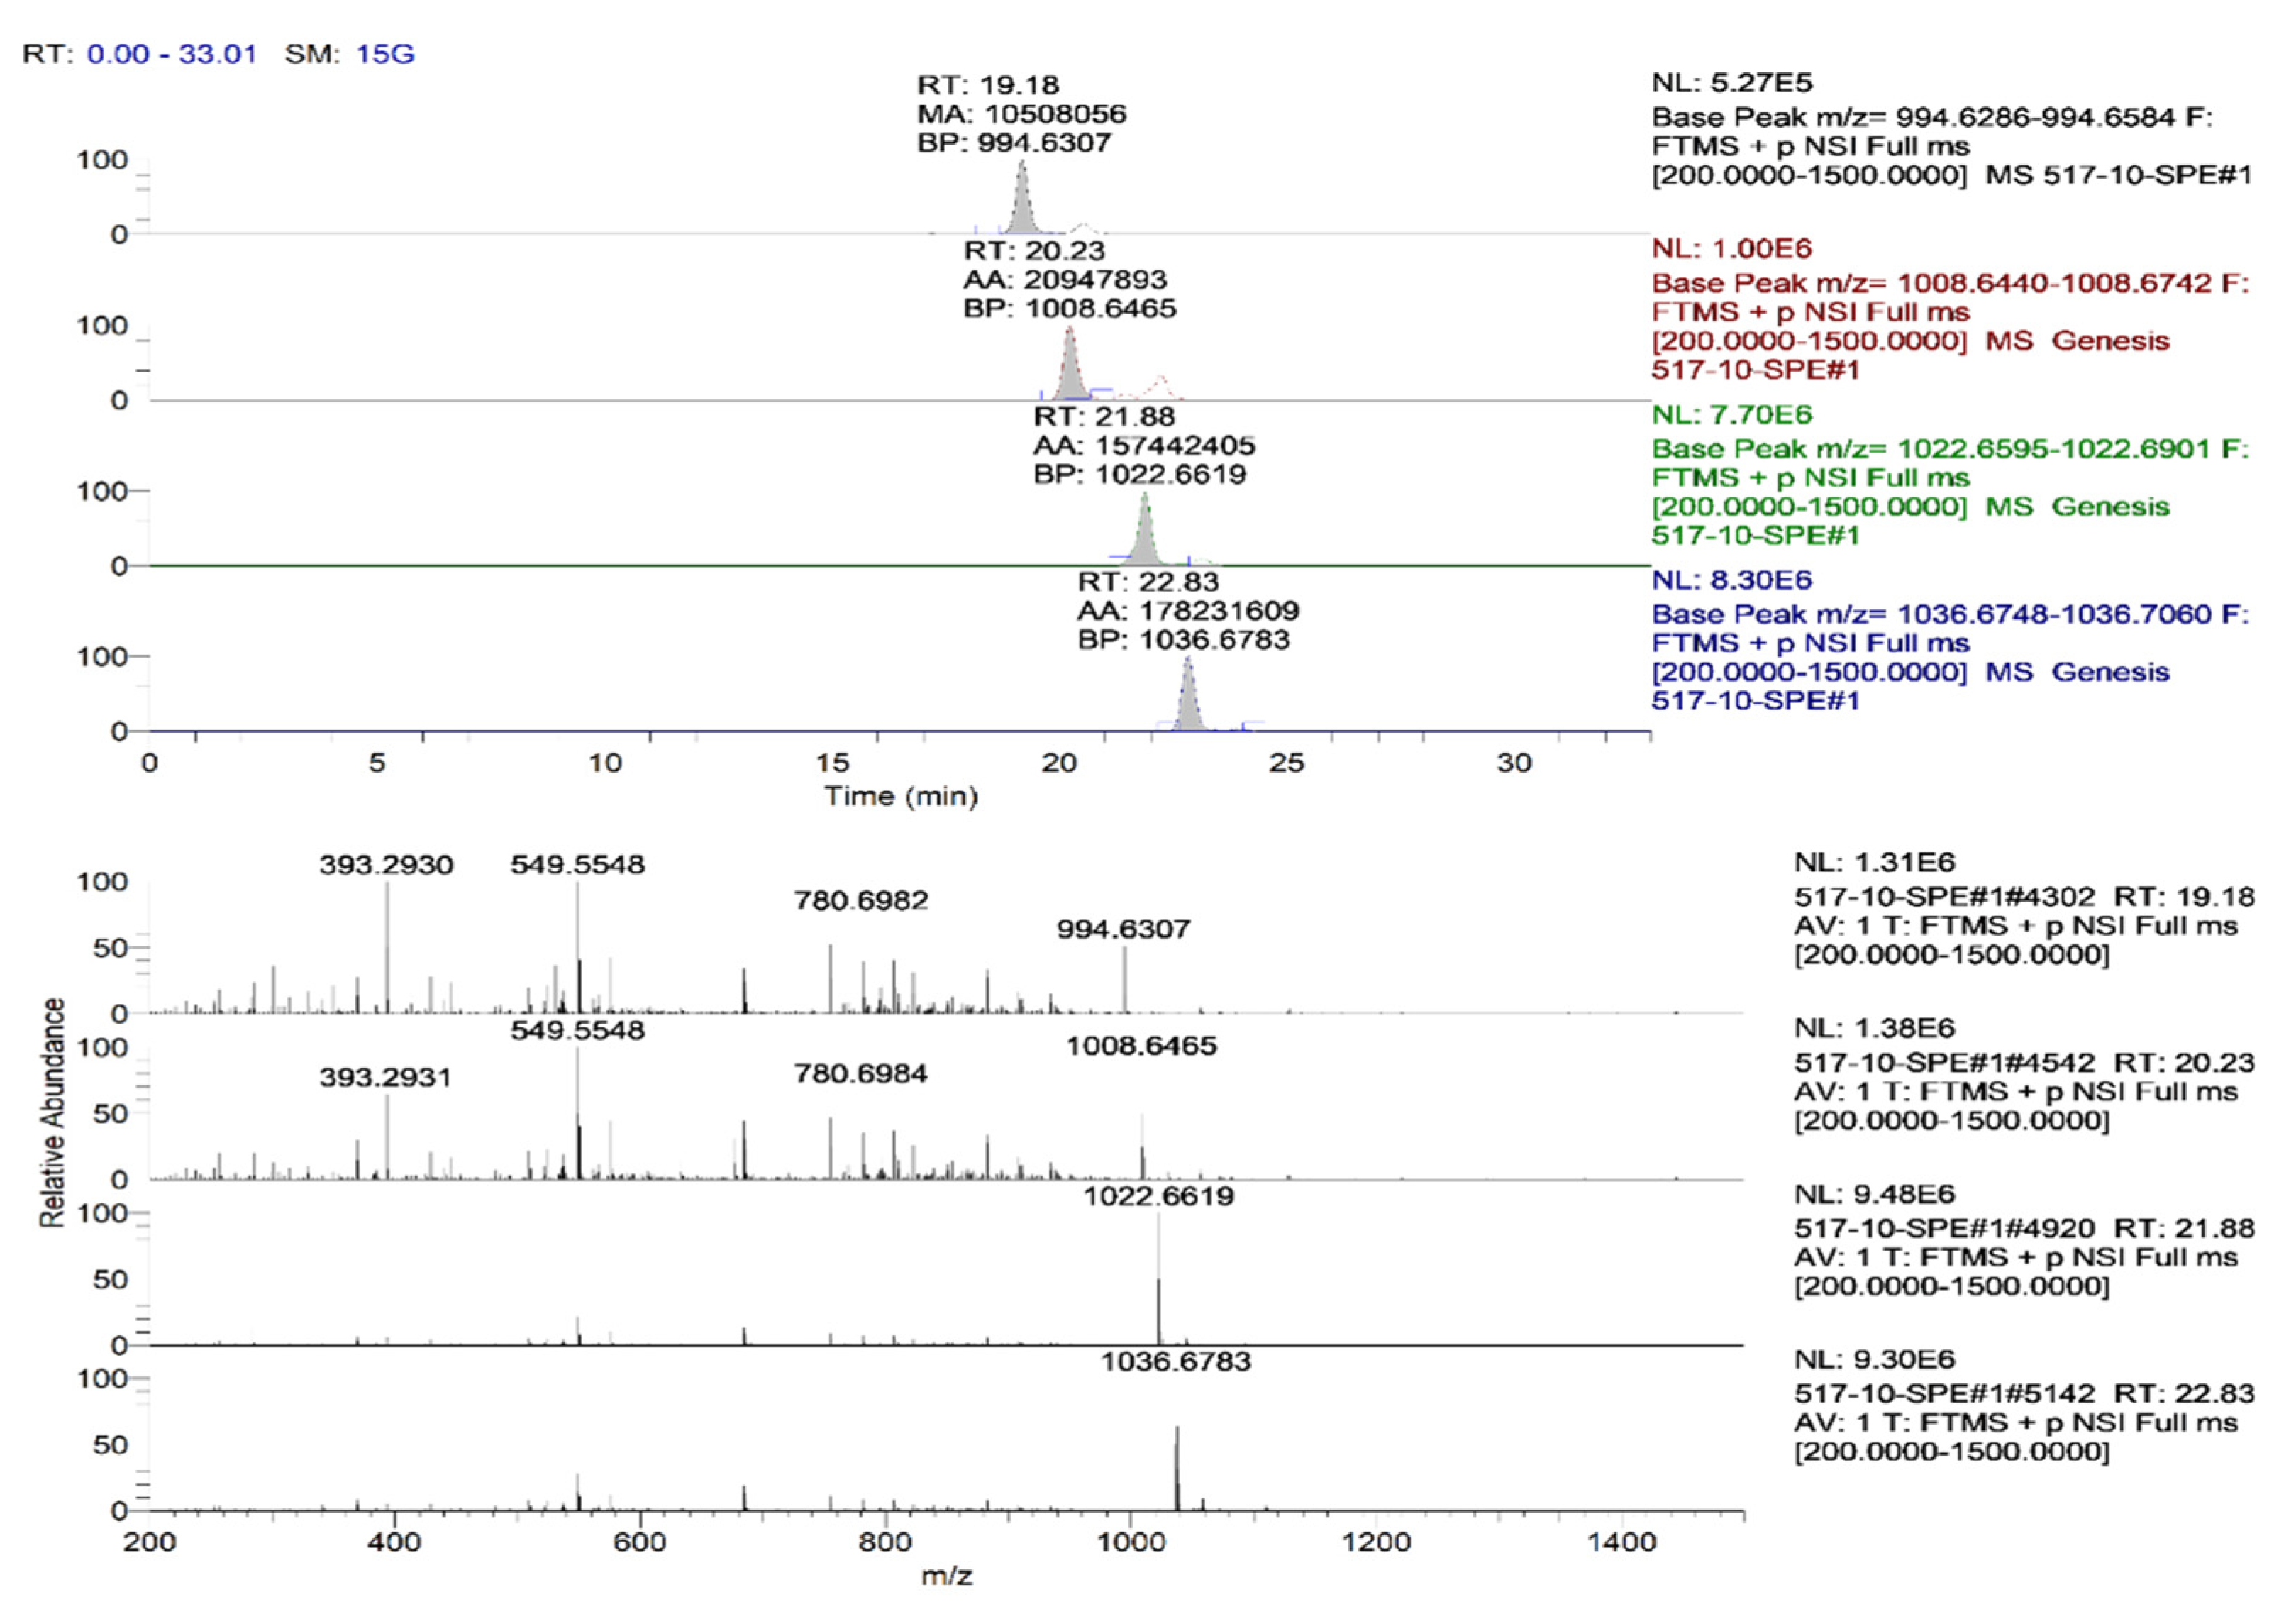The image size is (2296, 1619).
Task: Click the chromatogram peak at RT 19.18
Action: point(1021,200)
